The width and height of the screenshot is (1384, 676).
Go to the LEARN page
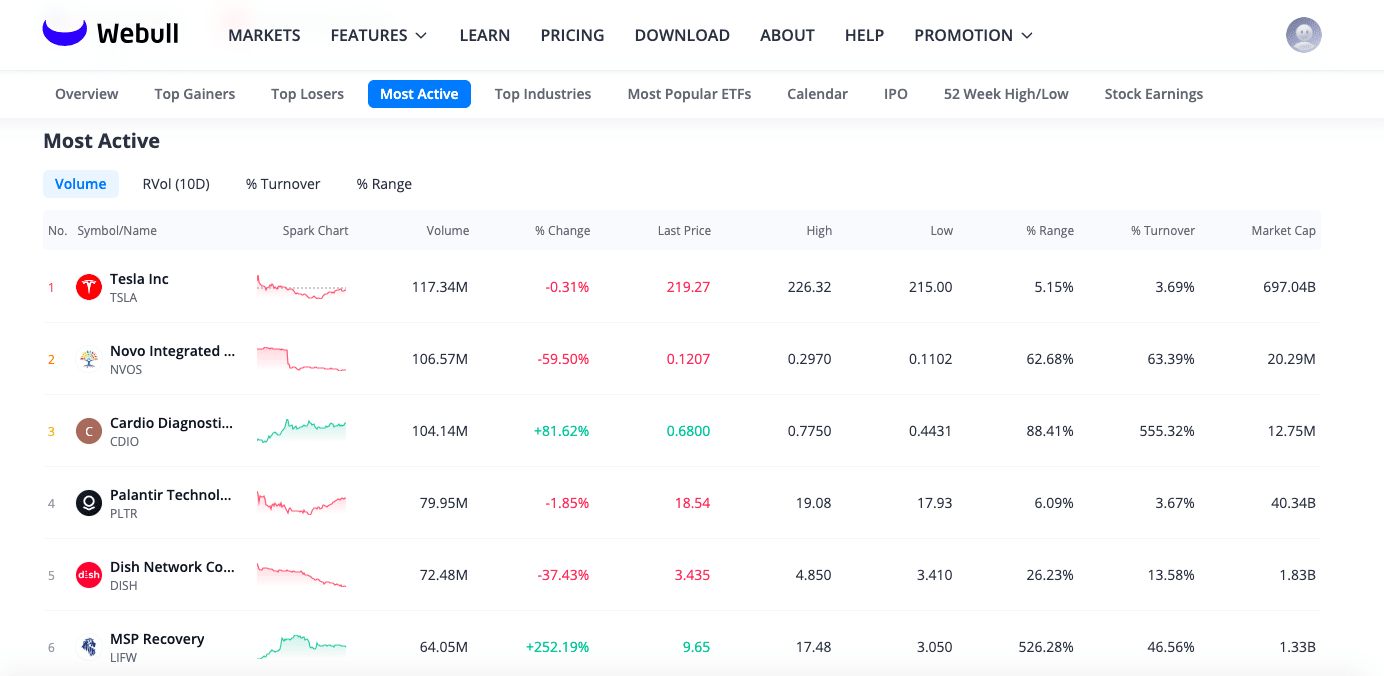click(485, 35)
